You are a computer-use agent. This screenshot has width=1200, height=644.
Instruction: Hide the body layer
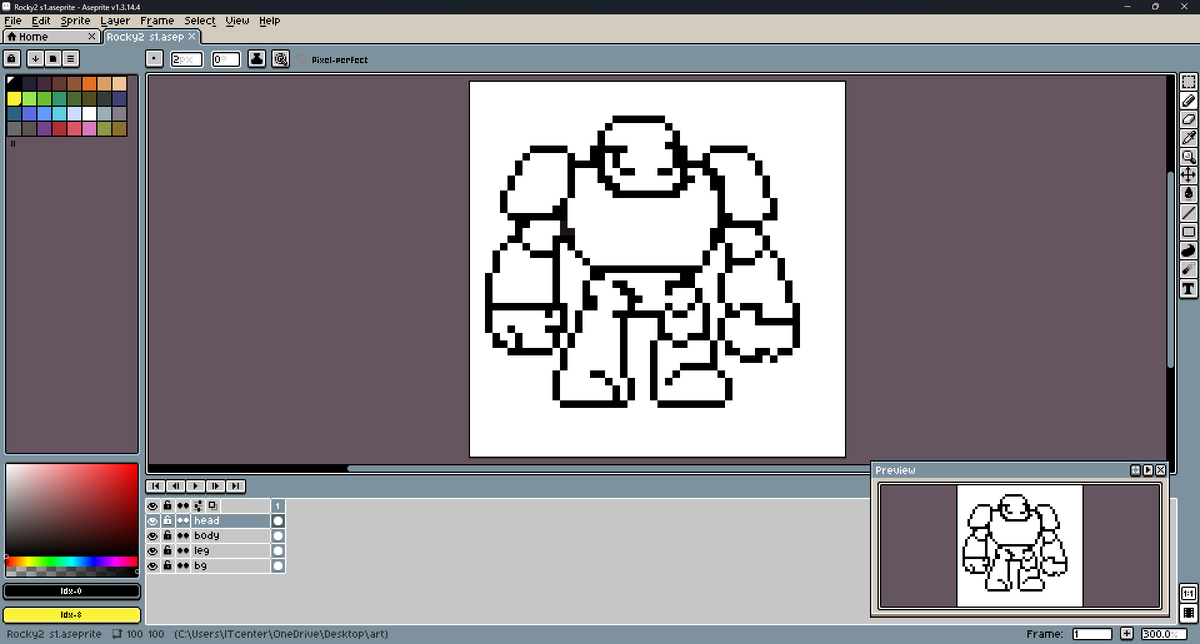click(x=153, y=536)
